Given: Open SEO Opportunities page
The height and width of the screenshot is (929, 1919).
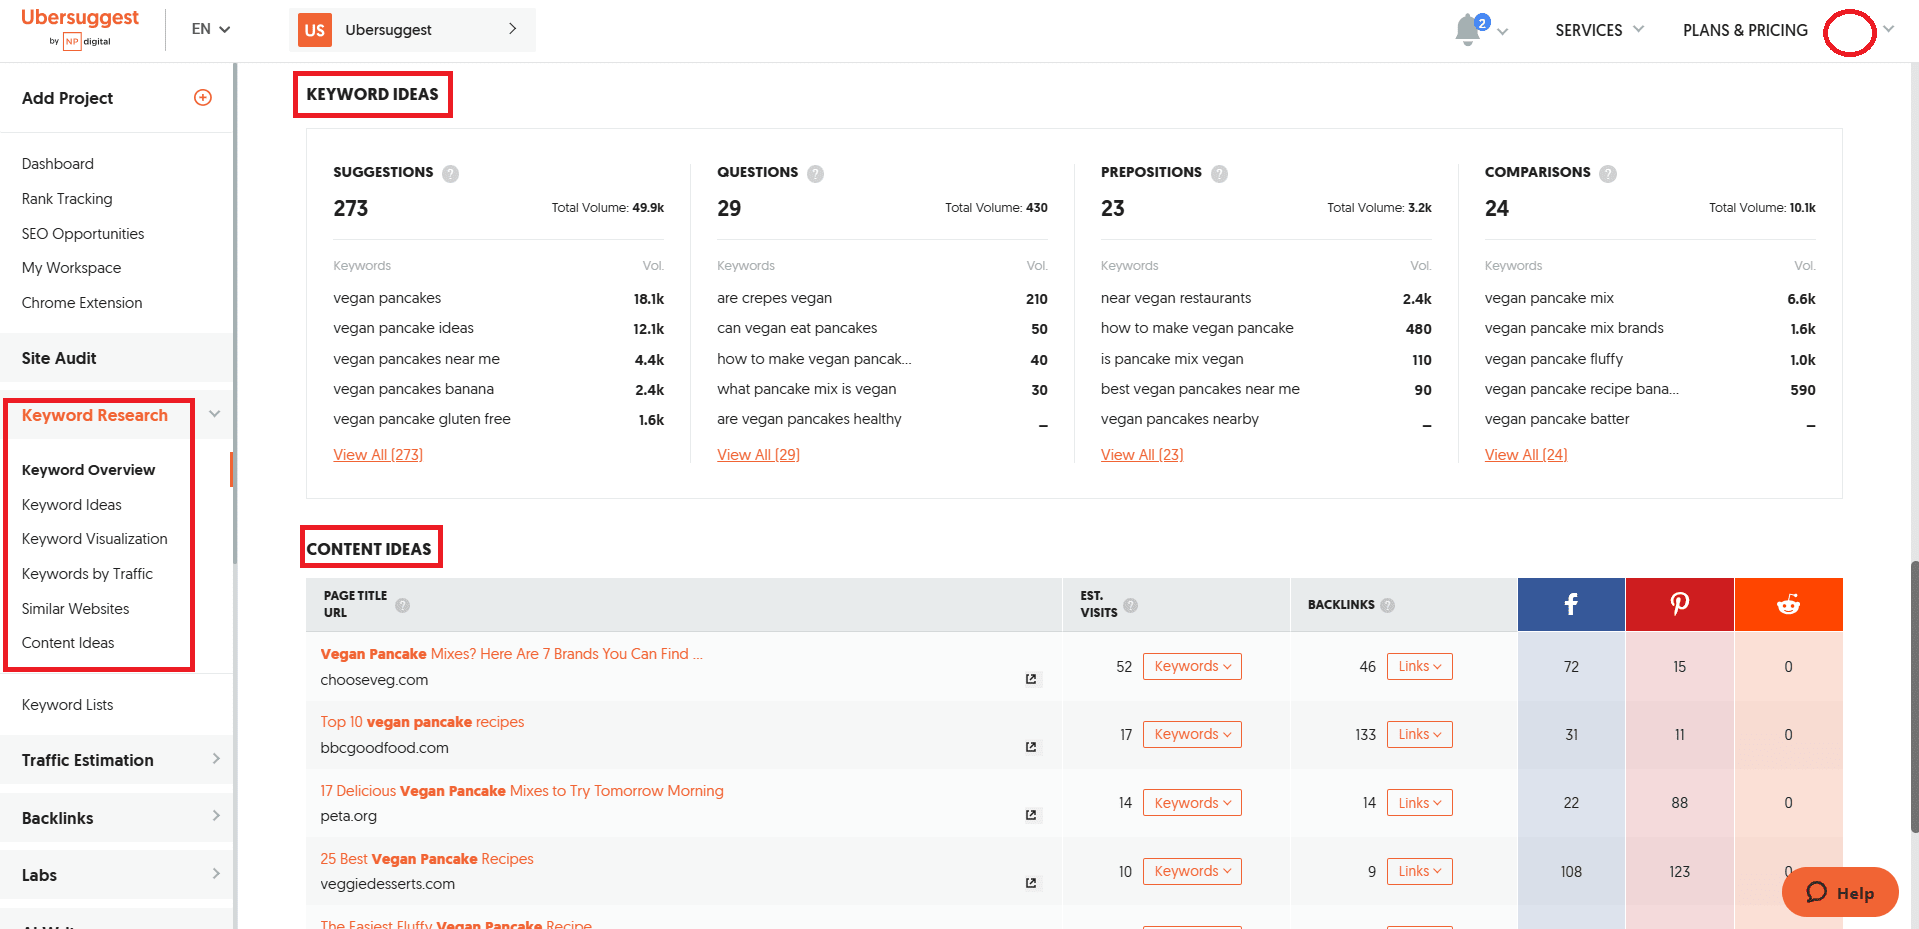Looking at the screenshot, I should tap(83, 234).
